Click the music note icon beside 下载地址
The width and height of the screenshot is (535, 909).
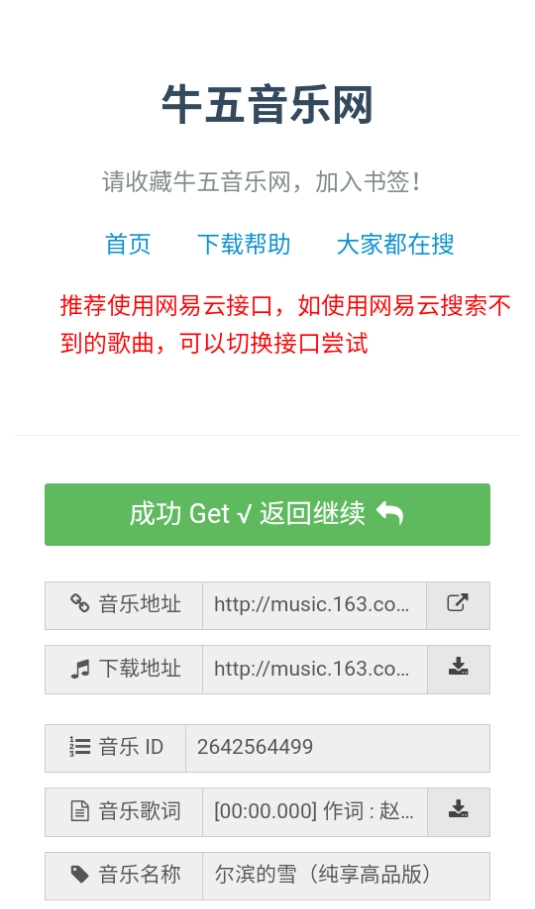(80, 669)
